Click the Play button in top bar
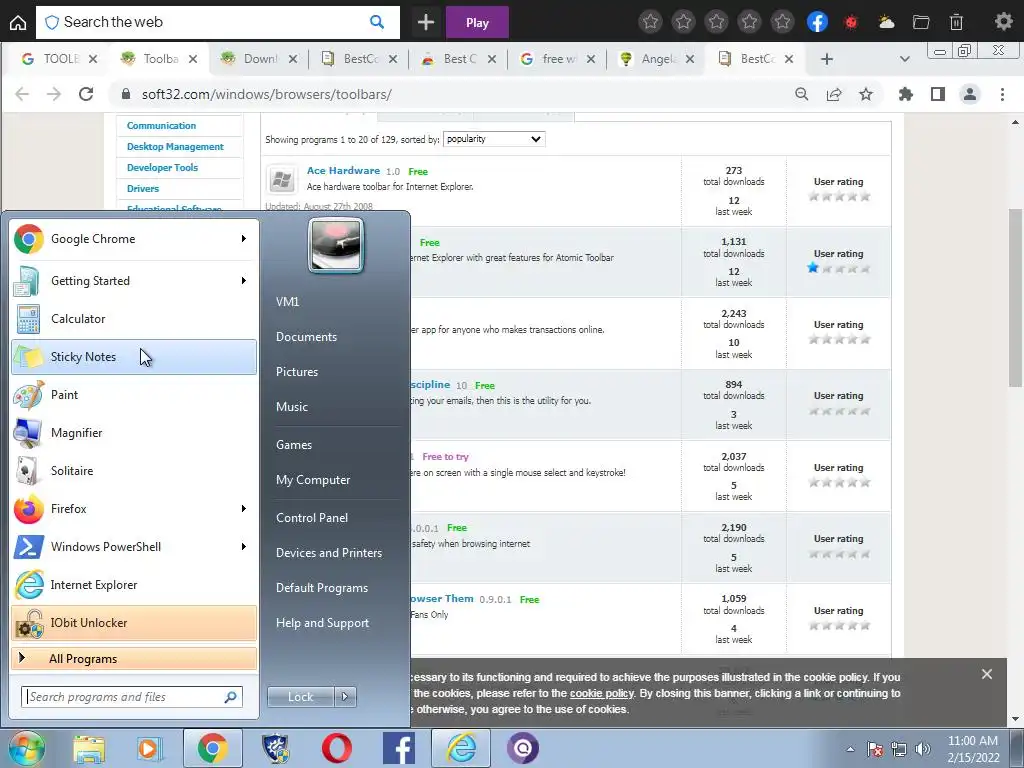Viewport: 1024px width, 768px height. tap(477, 23)
